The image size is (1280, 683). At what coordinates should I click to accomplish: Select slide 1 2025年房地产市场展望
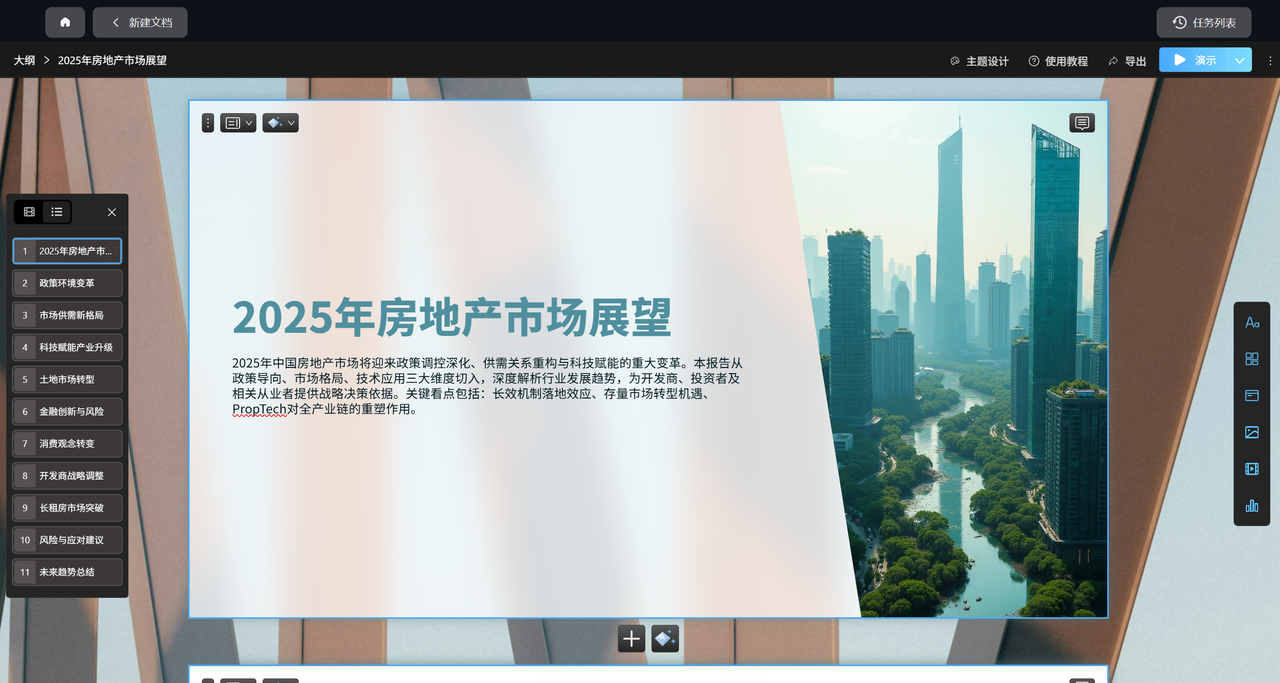[x=67, y=251]
